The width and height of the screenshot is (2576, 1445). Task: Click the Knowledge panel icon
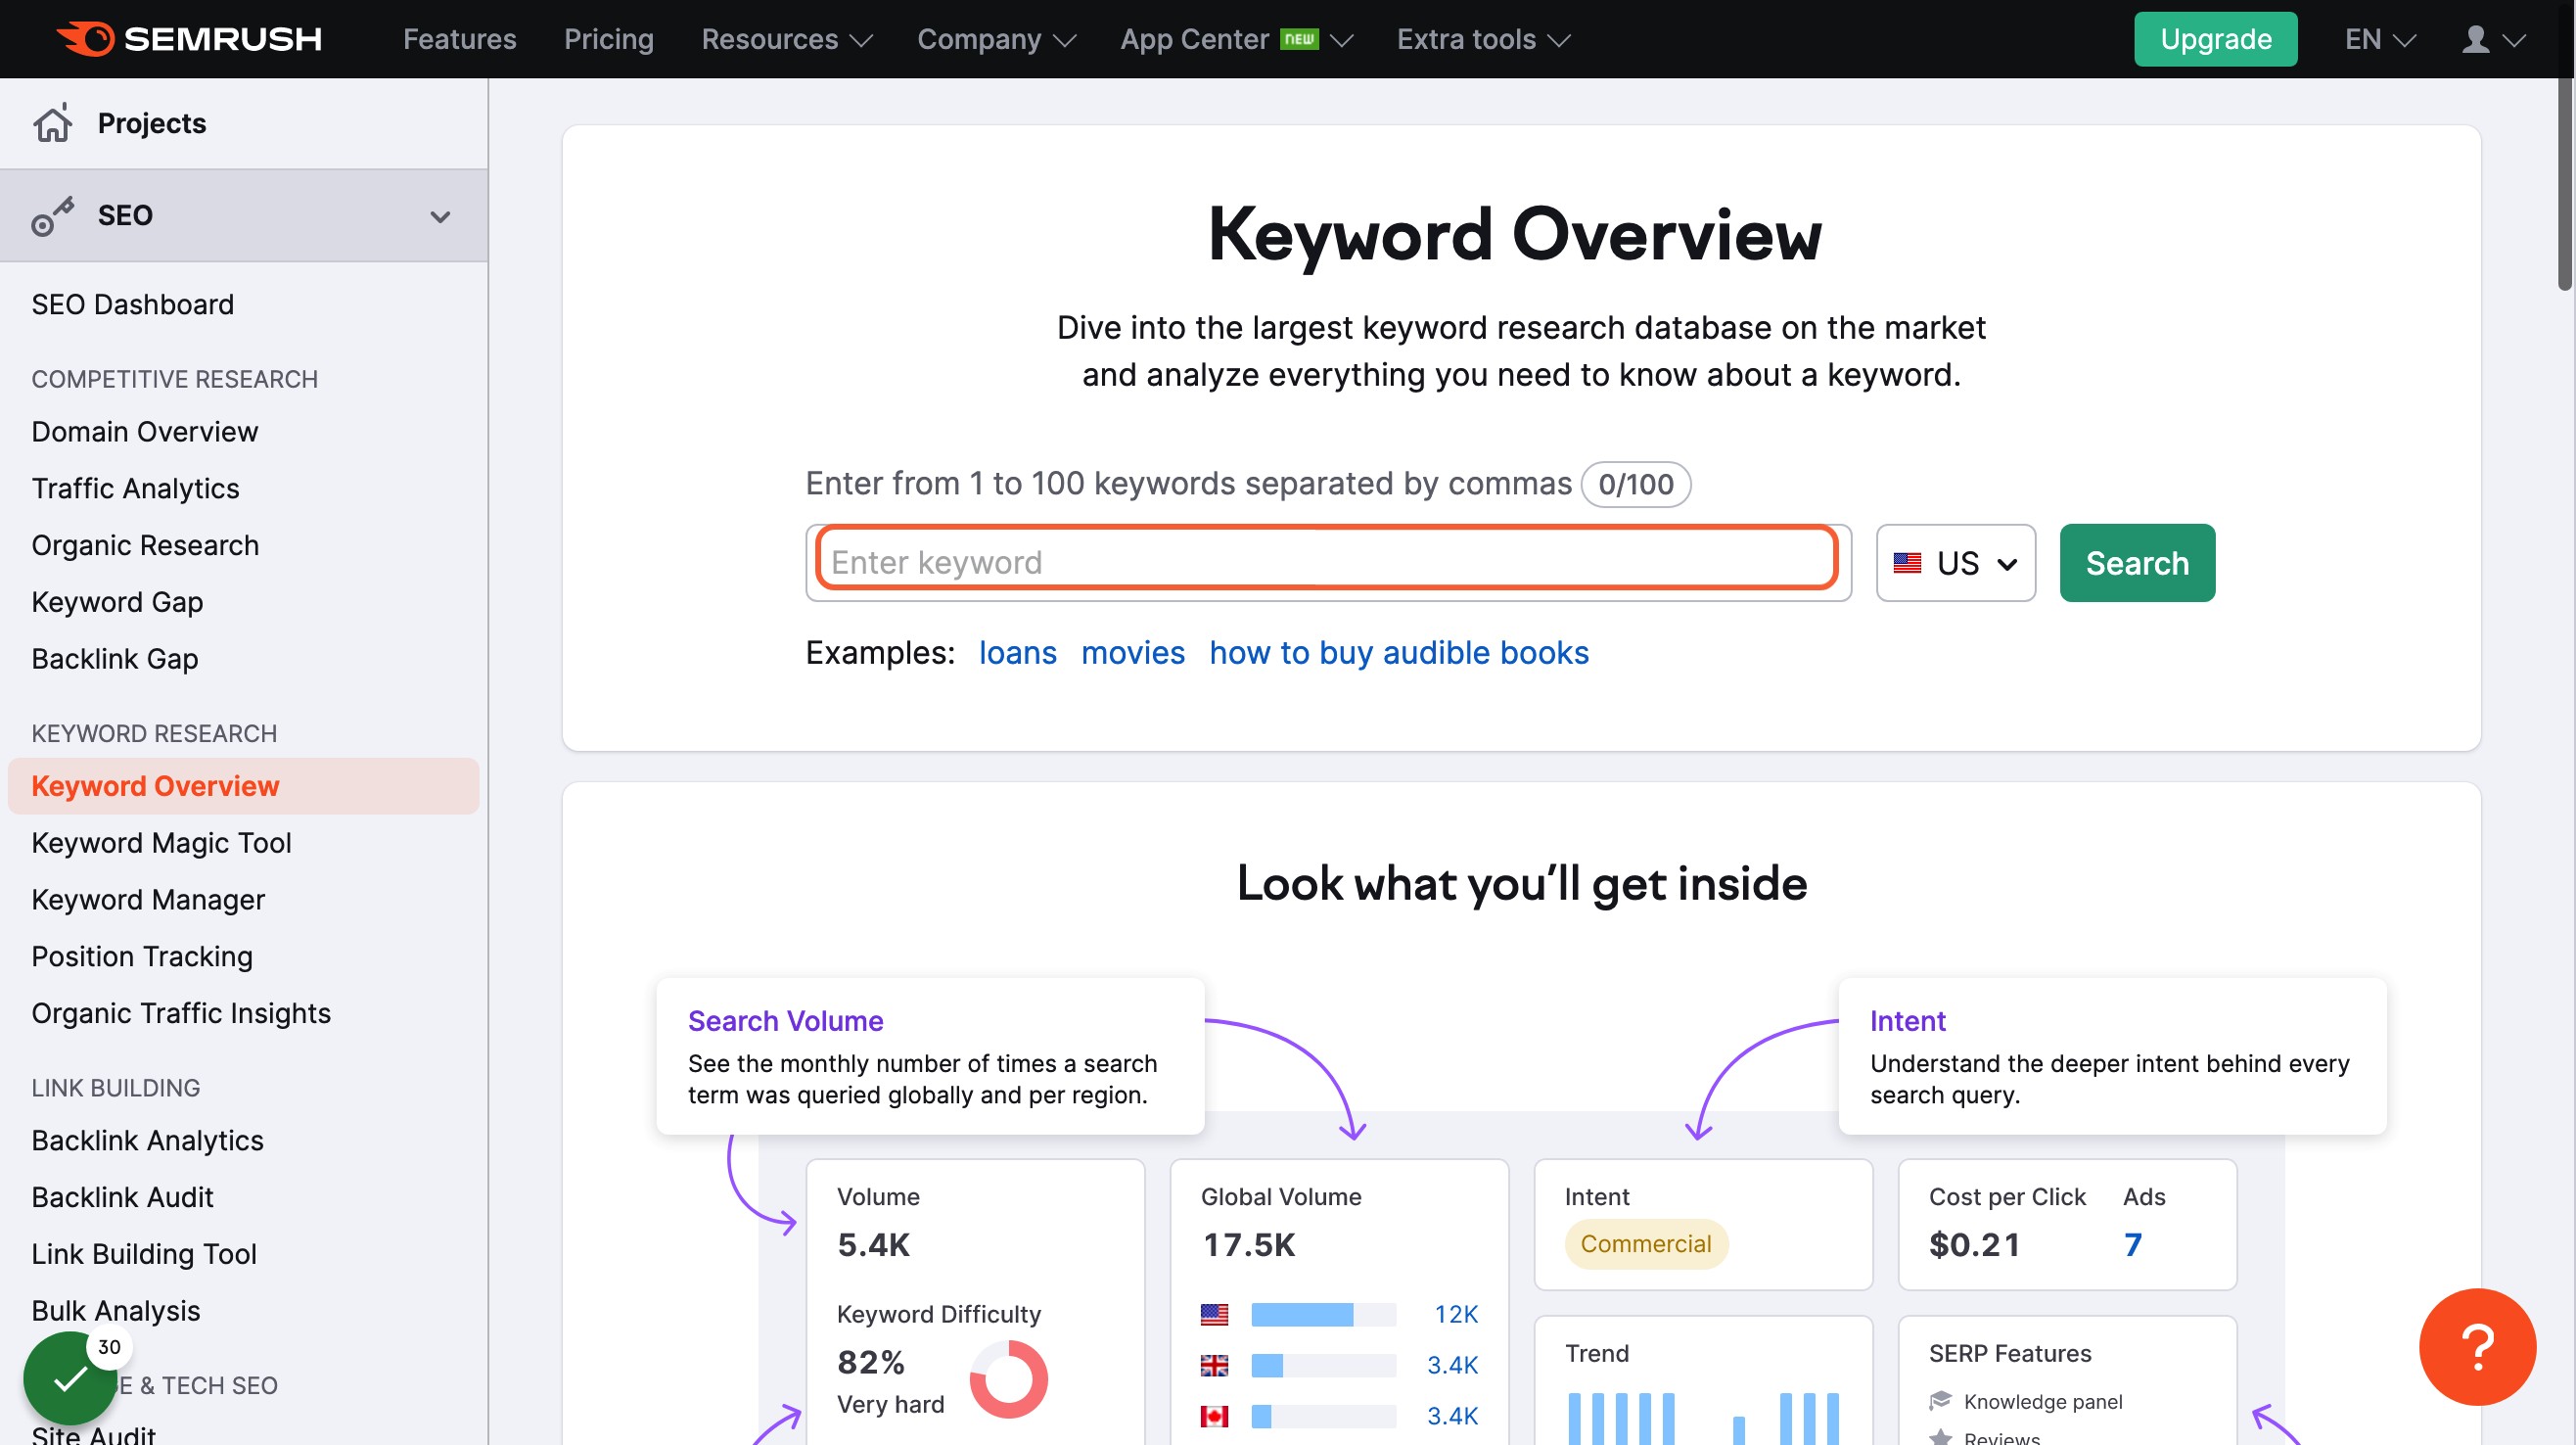pos(1940,1400)
